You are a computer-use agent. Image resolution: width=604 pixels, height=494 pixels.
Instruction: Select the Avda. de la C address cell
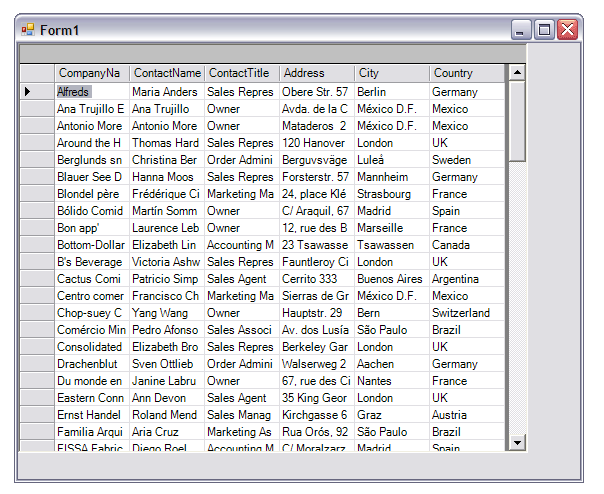pyautogui.click(x=317, y=109)
